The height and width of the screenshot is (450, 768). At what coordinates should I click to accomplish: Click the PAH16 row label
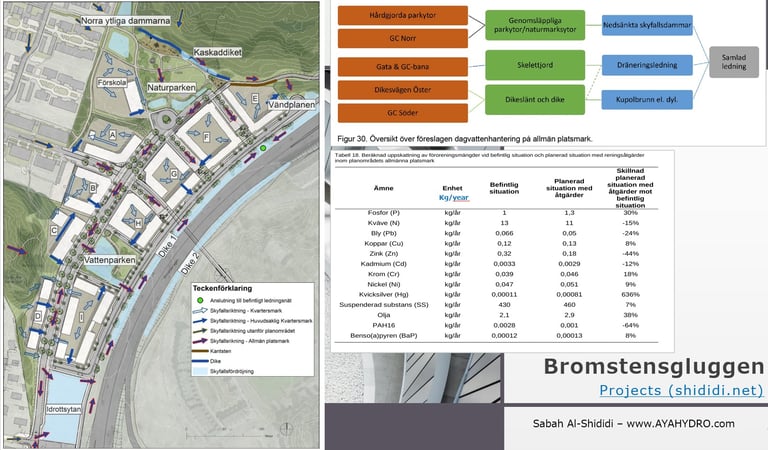pyautogui.click(x=384, y=325)
